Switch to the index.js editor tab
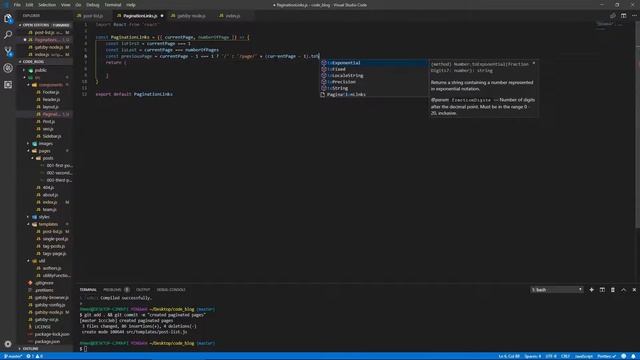 233,16
